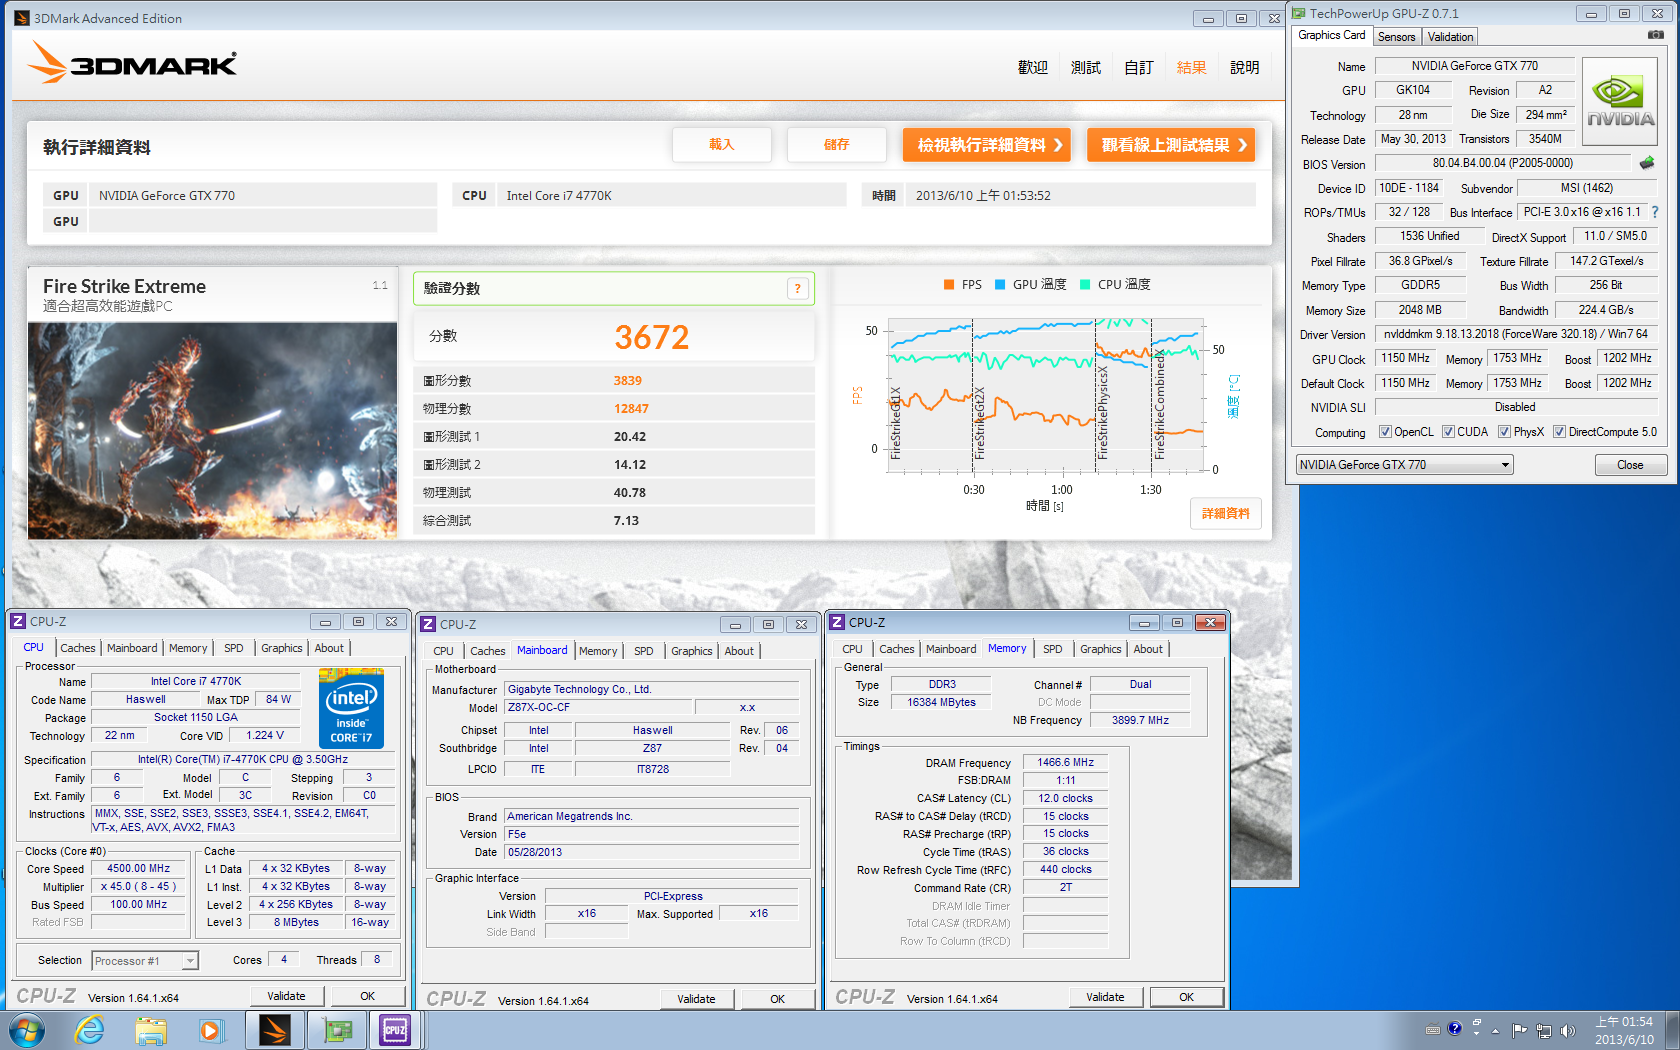Click the GPU-Z screenshot camera icon
Viewport: 1680px width, 1050px height.
point(1656,35)
